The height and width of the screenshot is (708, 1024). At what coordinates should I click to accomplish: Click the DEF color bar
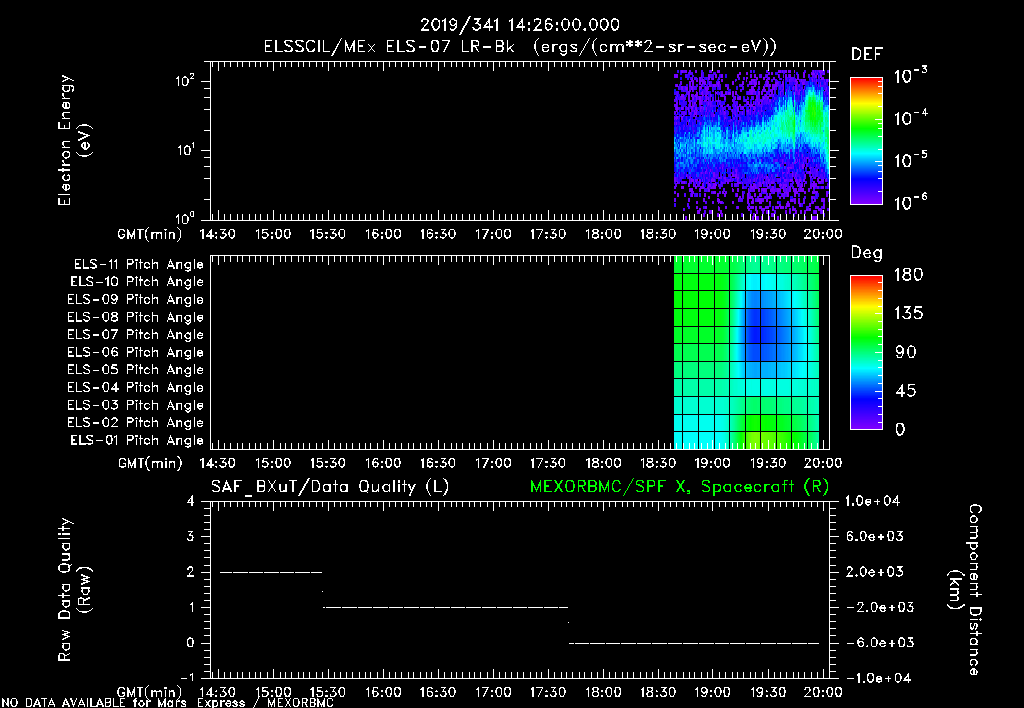coord(866,140)
